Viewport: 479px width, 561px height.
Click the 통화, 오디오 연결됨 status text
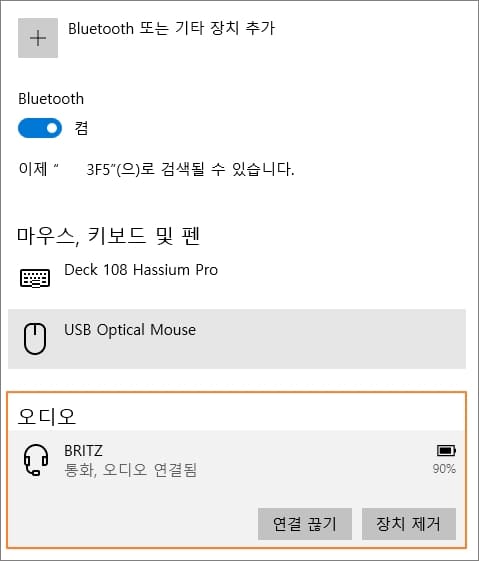[x=131, y=470]
